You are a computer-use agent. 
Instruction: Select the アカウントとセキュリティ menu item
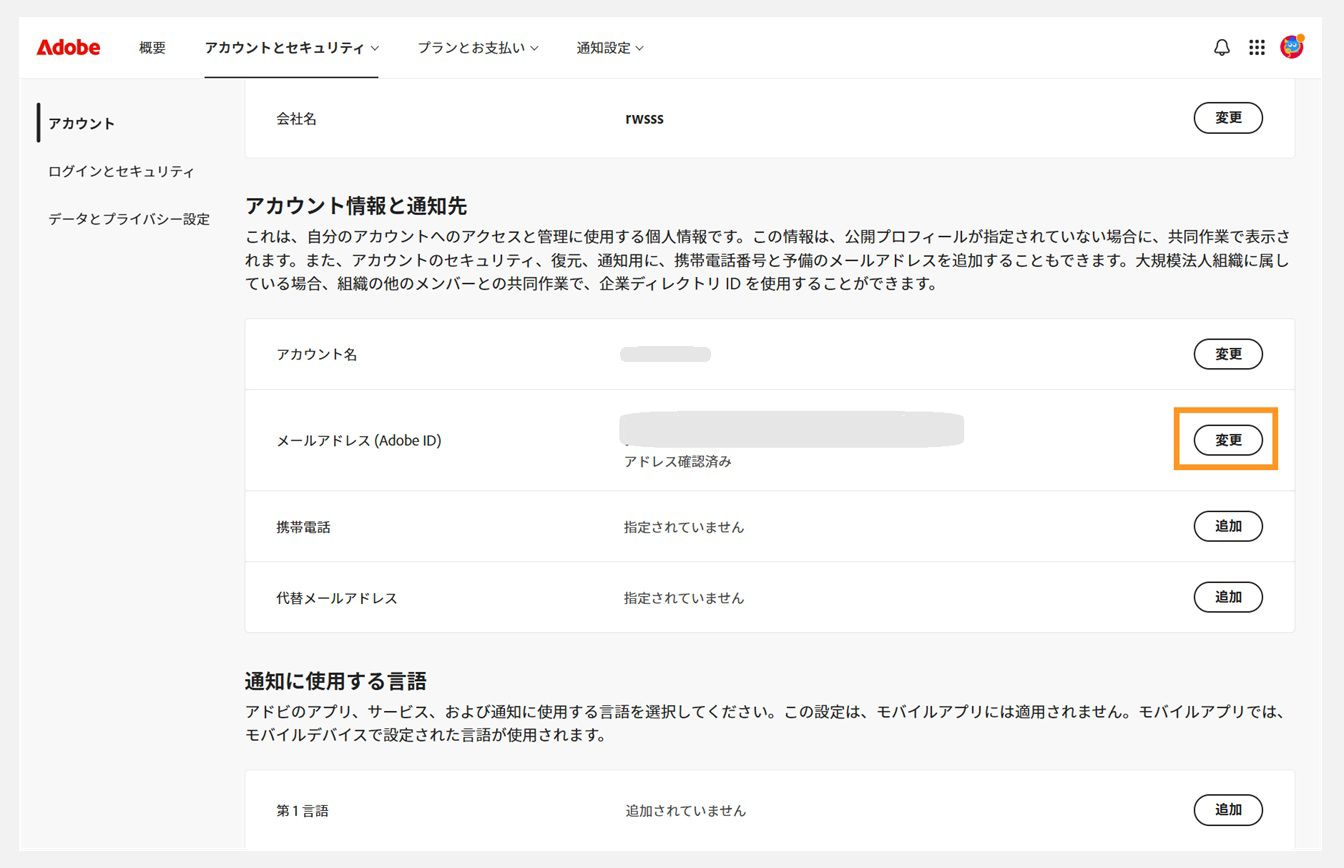(x=285, y=47)
